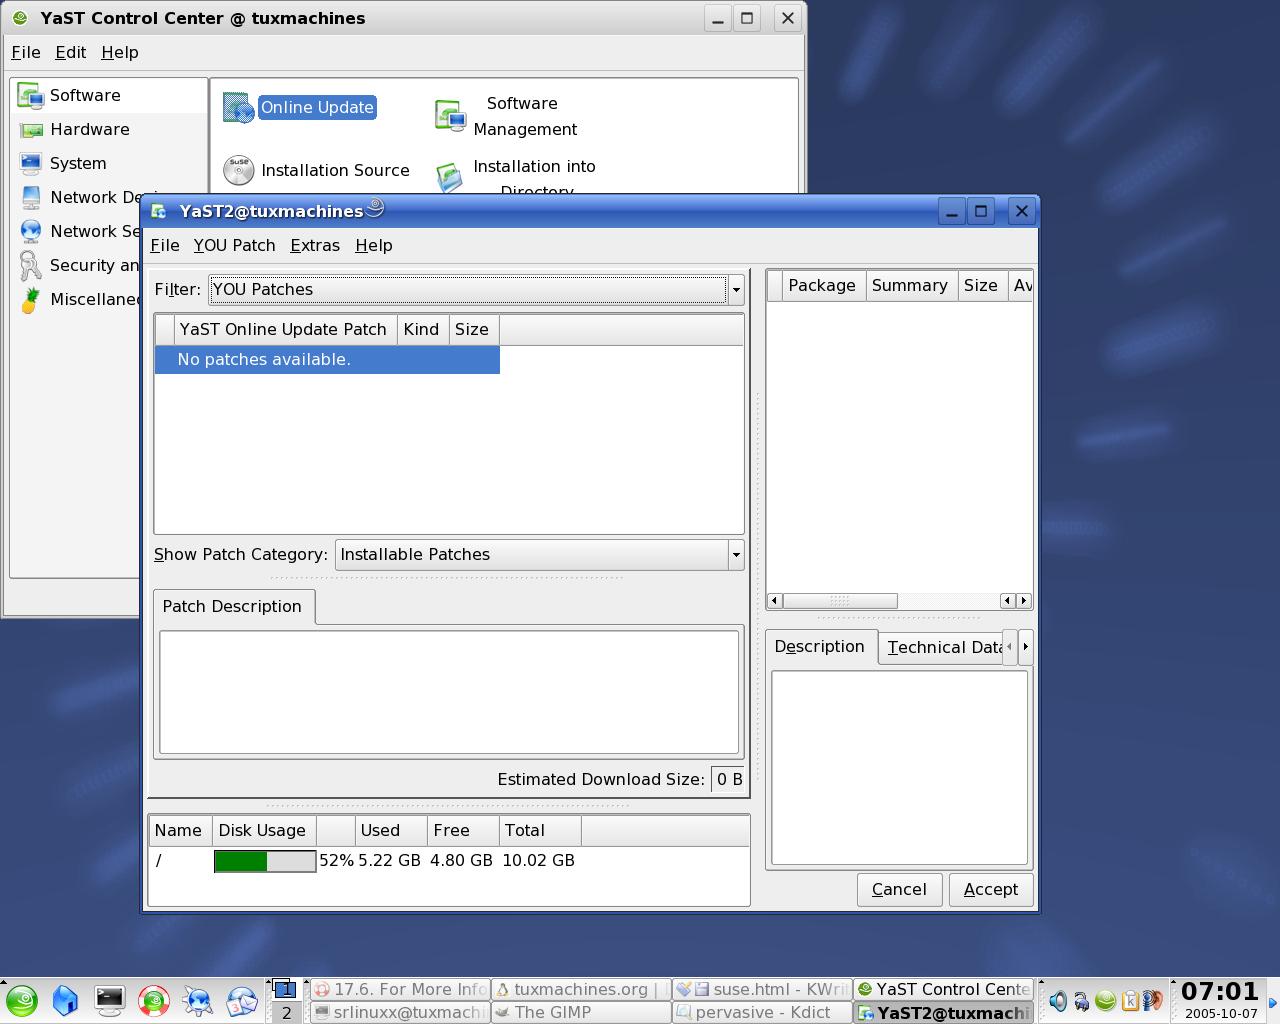1280x1024 pixels.
Task: Click the package list scroll-right arrow
Action: click(x=1023, y=601)
